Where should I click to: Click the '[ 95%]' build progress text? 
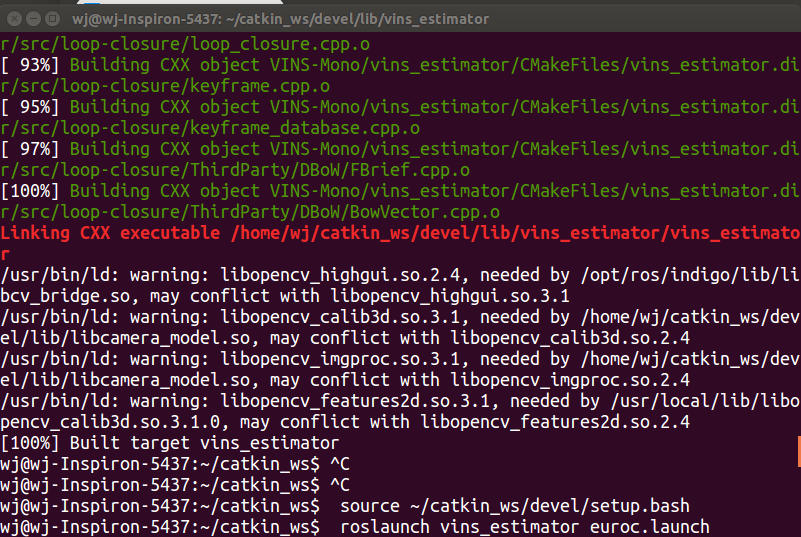30,107
